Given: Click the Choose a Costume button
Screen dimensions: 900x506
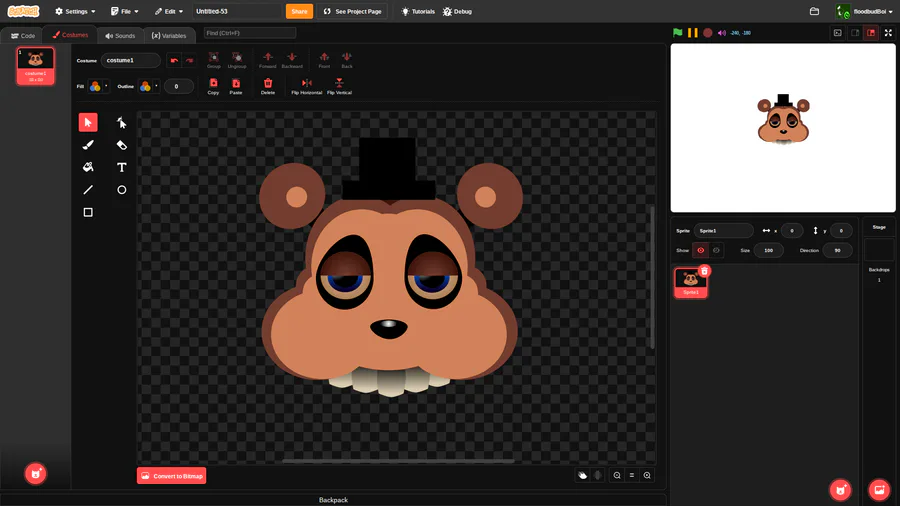Looking at the screenshot, I should click(x=36, y=474).
